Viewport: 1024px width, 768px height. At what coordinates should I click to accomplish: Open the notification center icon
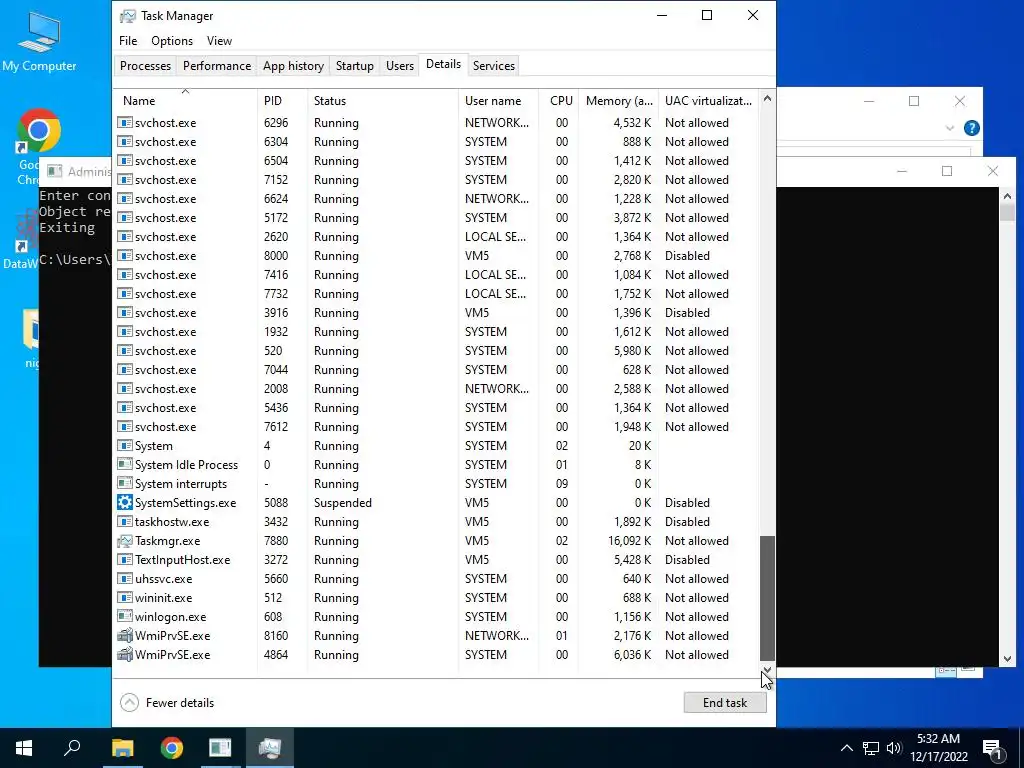pos(992,748)
